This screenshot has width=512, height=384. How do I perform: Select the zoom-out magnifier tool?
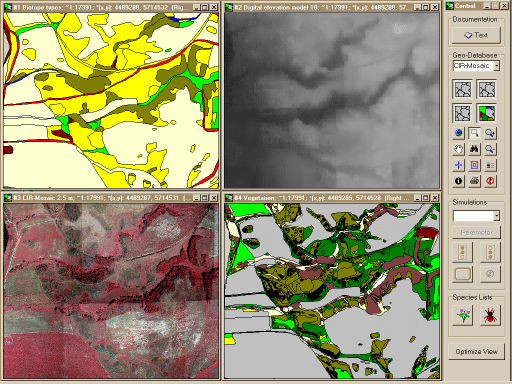(x=490, y=149)
